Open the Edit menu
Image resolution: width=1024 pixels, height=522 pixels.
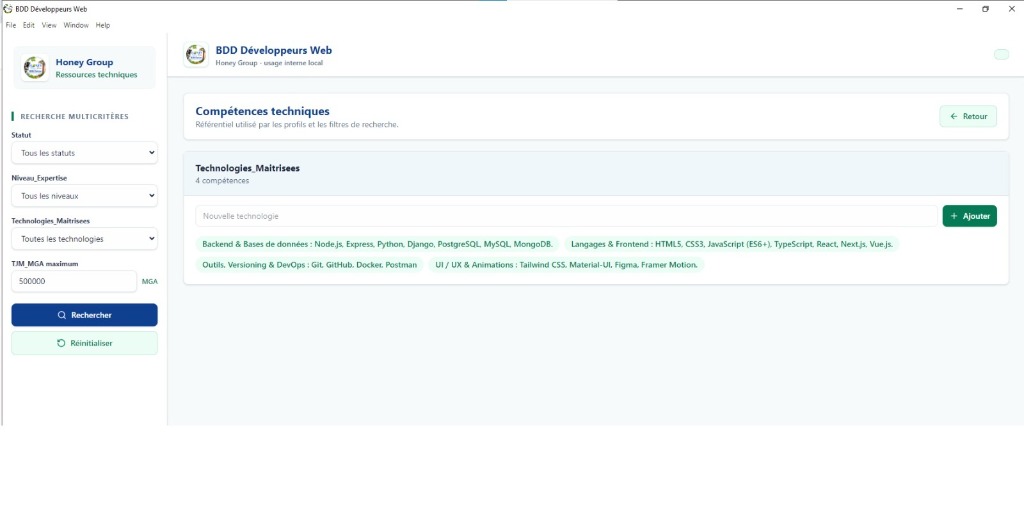[x=29, y=25]
